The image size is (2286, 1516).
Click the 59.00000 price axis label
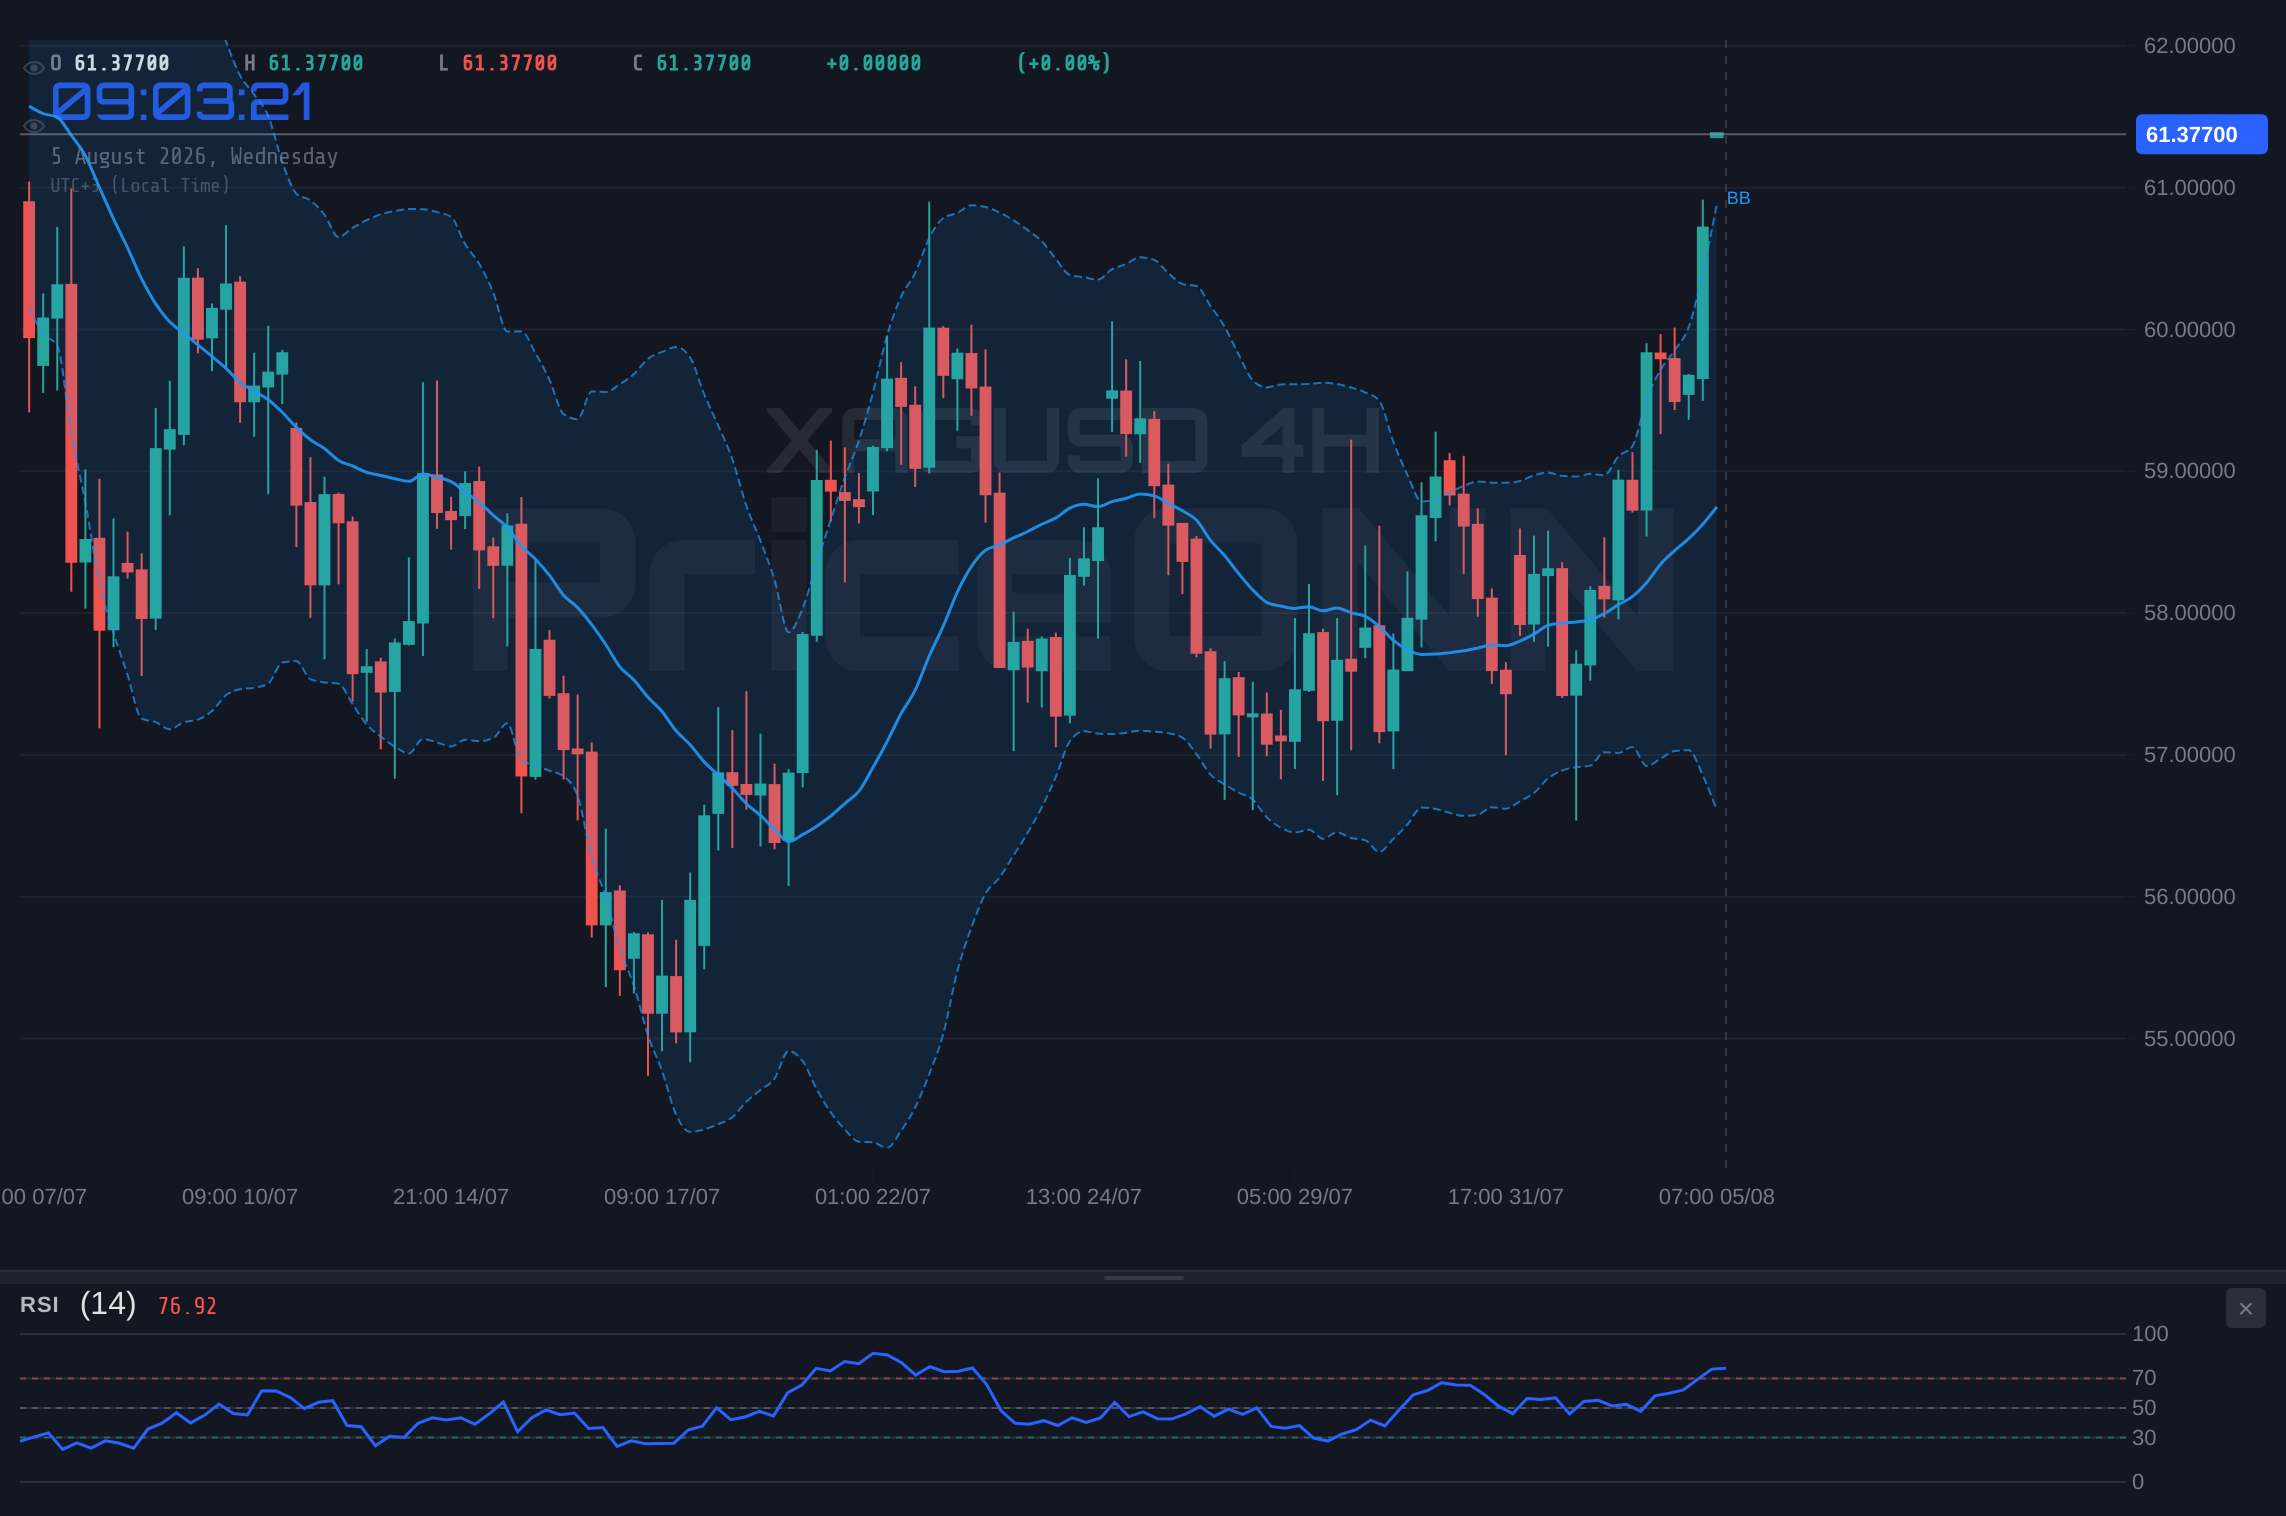pyautogui.click(x=2189, y=471)
